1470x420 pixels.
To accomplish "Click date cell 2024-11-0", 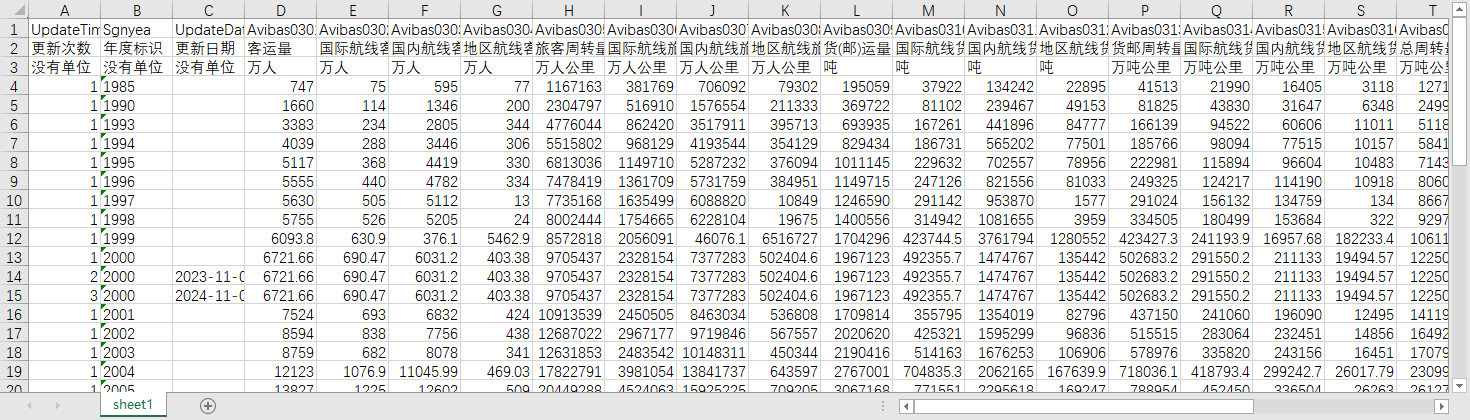I will coord(209,295).
